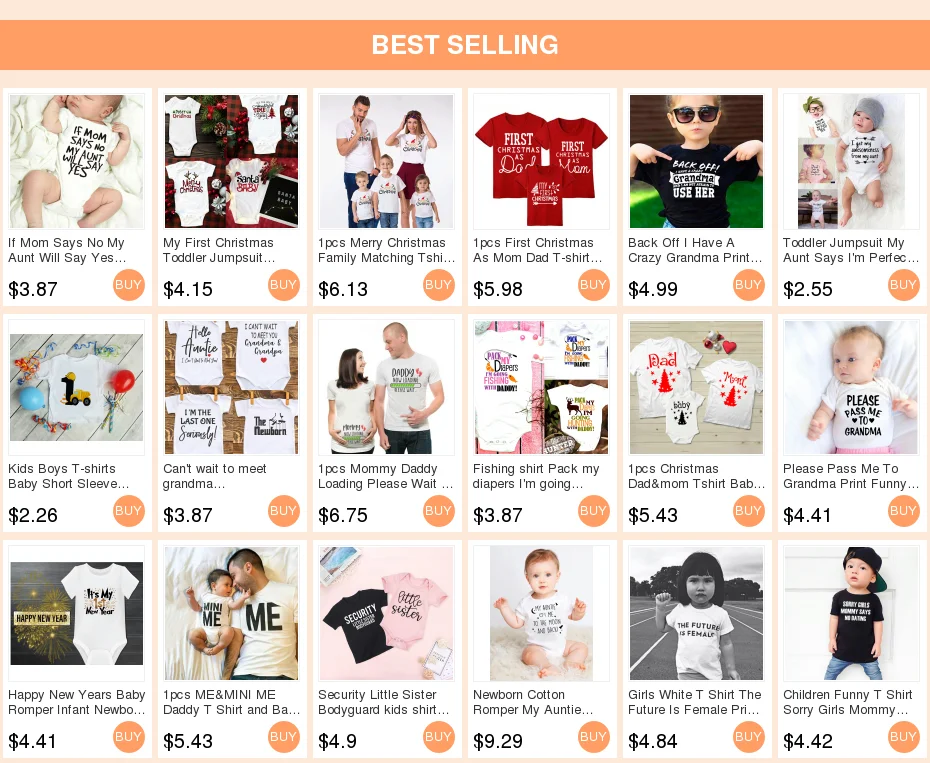Click BUY button for $3.87 aunt romper

point(129,285)
